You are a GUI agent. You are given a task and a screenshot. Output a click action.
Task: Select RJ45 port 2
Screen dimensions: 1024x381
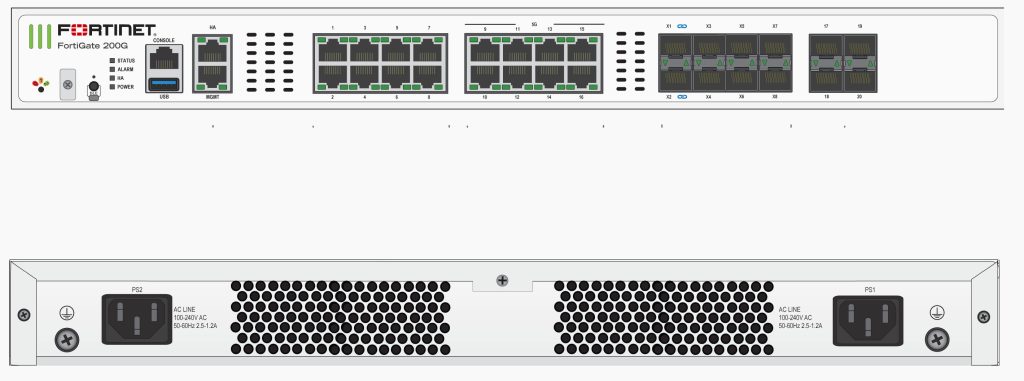tap(332, 77)
